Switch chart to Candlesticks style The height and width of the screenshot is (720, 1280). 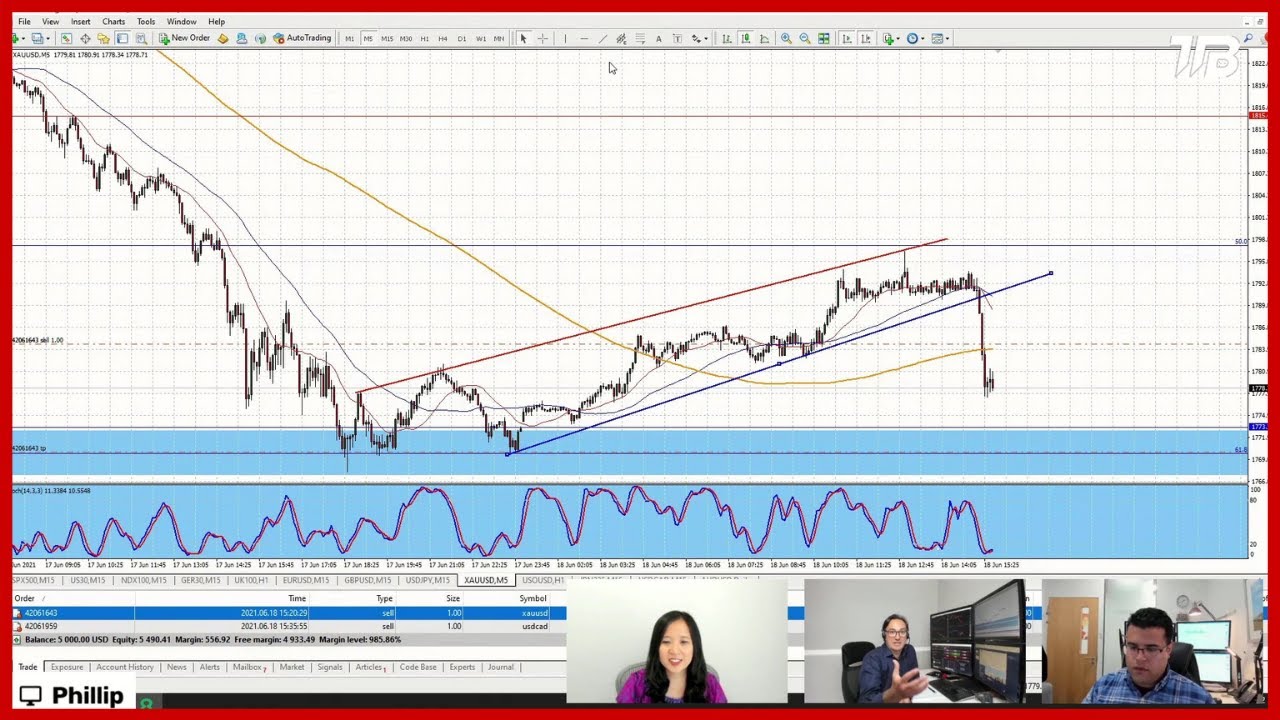745,38
